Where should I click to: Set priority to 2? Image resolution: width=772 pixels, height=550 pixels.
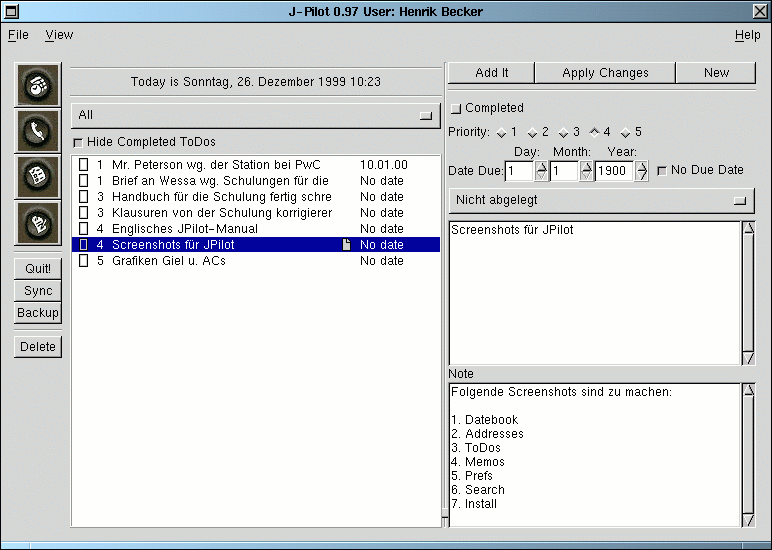point(533,133)
